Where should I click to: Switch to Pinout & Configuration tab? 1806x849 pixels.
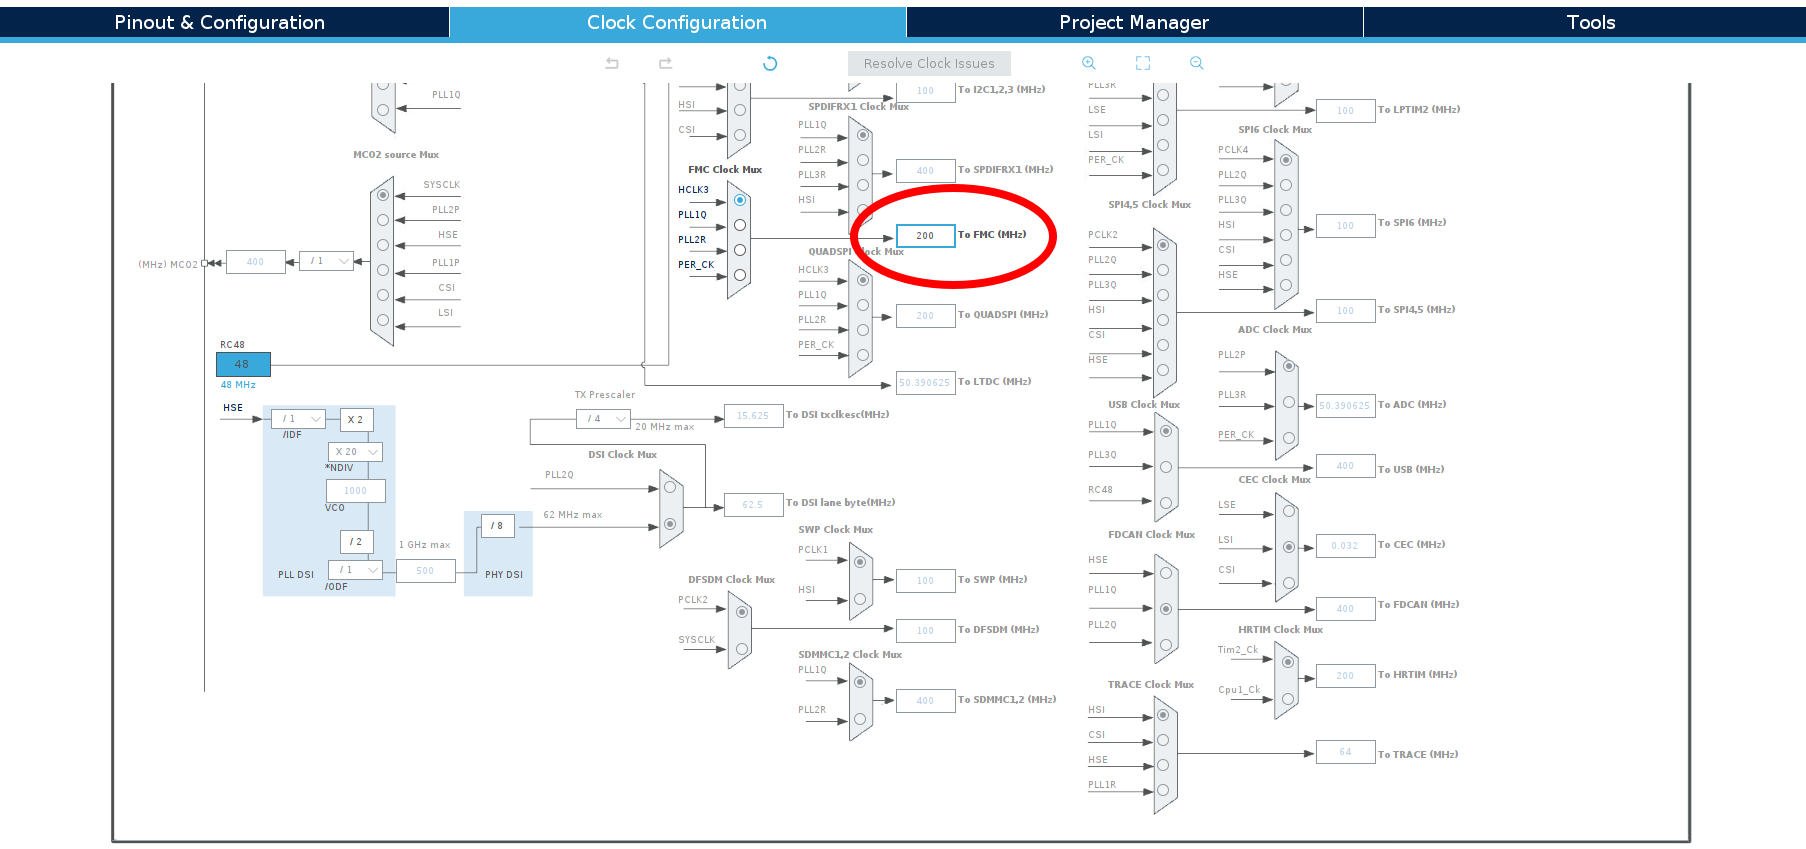[x=220, y=22]
